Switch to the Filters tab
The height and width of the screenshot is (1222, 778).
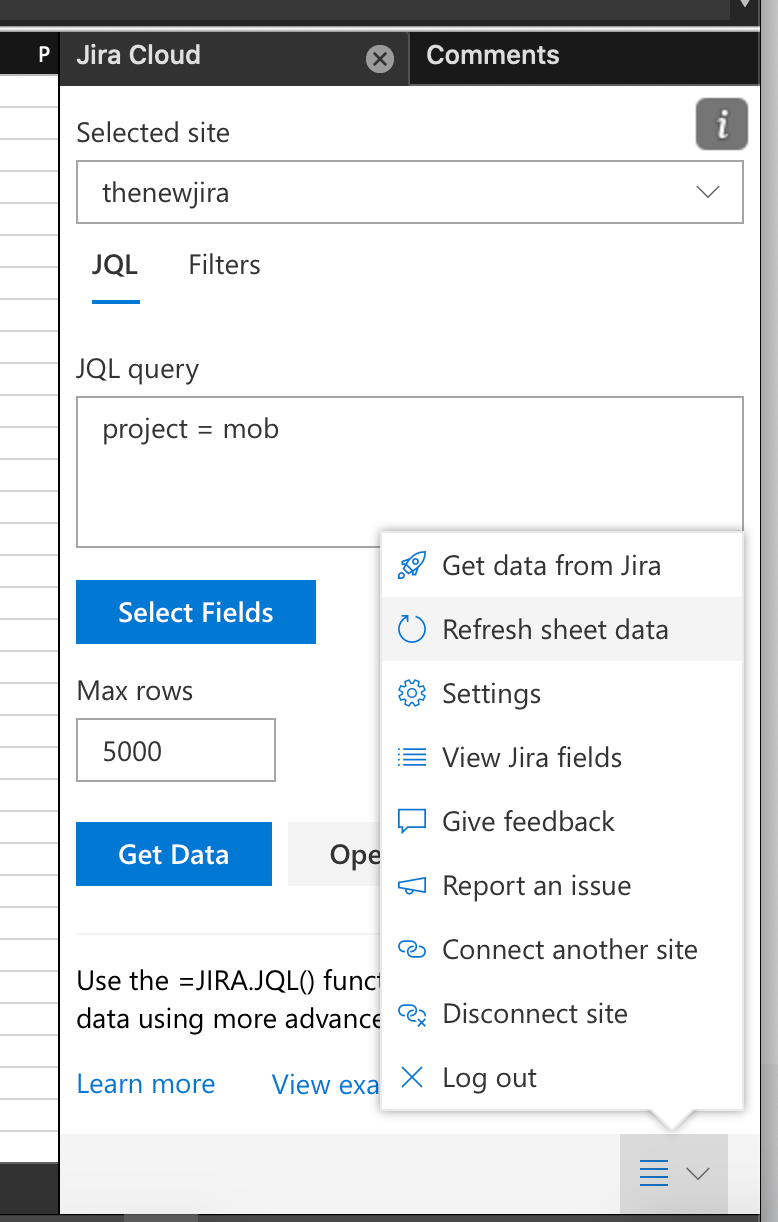click(x=223, y=265)
